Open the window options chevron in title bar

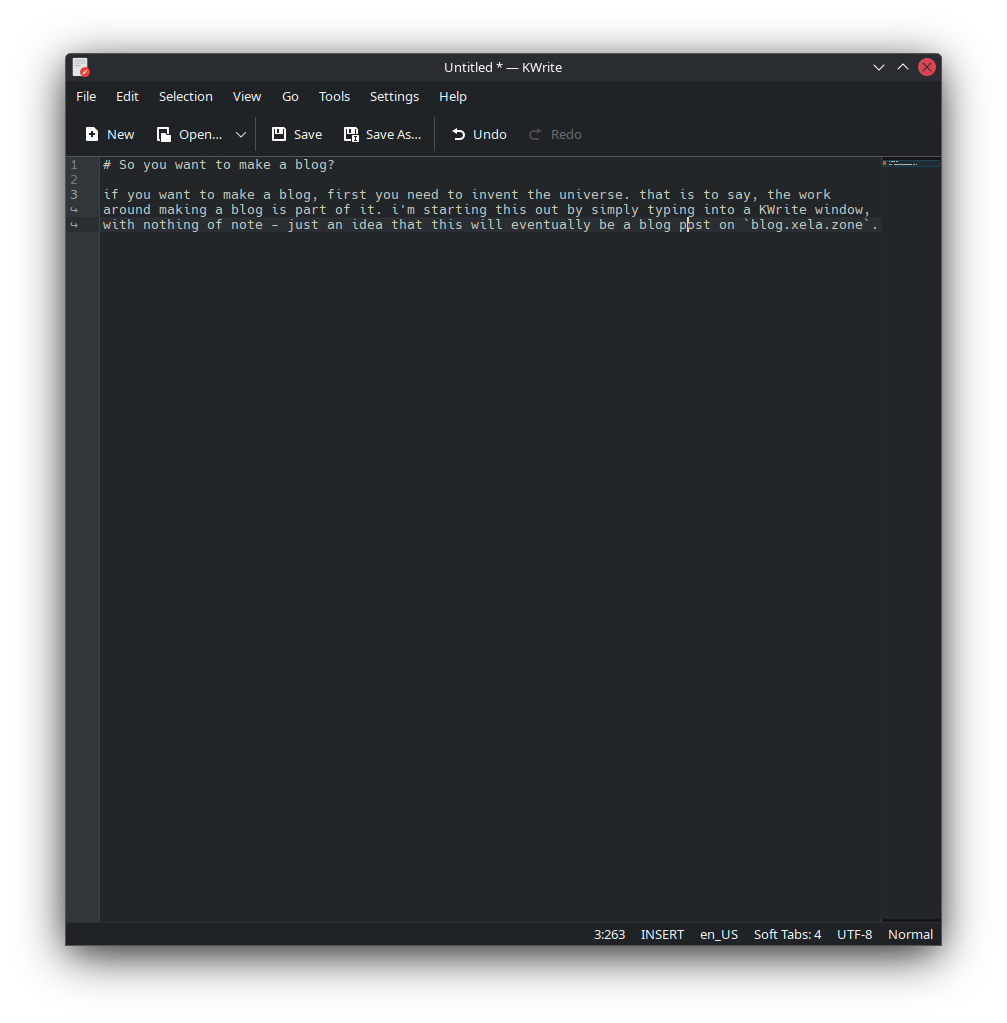click(878, 67)
